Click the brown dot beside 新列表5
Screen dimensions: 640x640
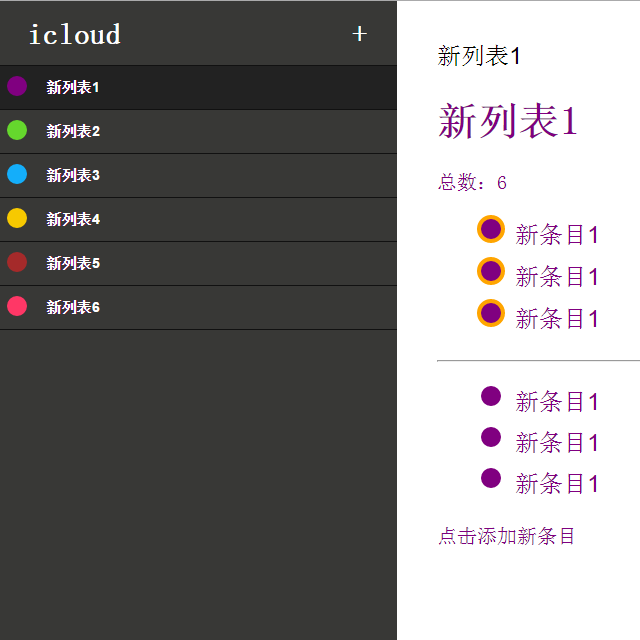click(17, 262)
